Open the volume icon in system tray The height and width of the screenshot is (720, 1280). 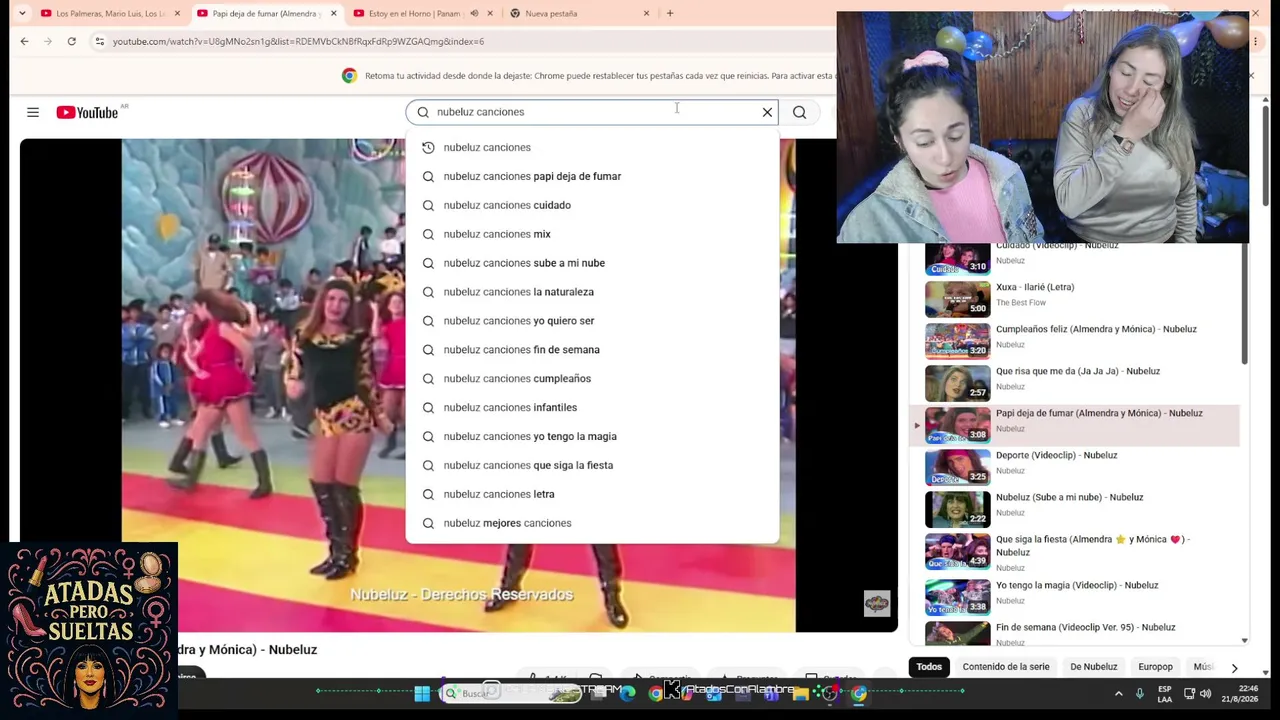point(1205,693)
